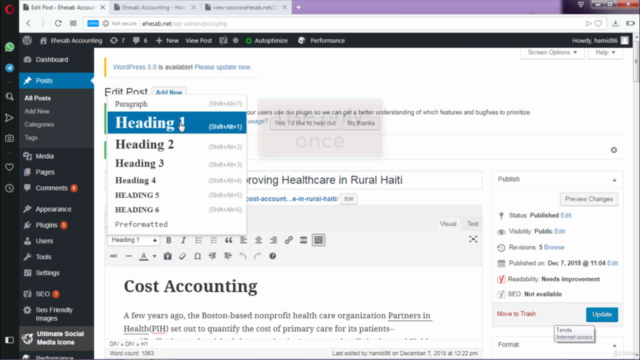
Task: Expand the Help panel
Action: tap(605, 53)
